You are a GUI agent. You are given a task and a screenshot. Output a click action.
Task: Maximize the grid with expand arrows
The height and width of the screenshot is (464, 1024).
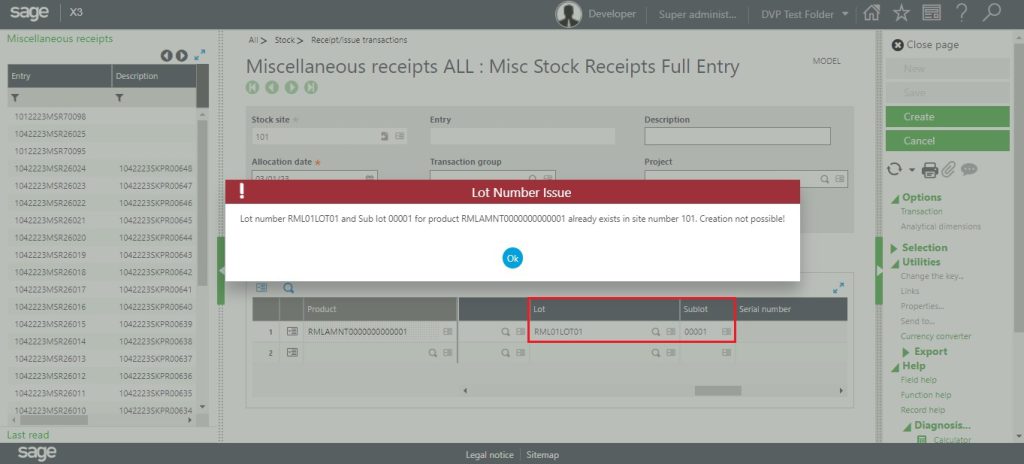click(x=839, y=288)
